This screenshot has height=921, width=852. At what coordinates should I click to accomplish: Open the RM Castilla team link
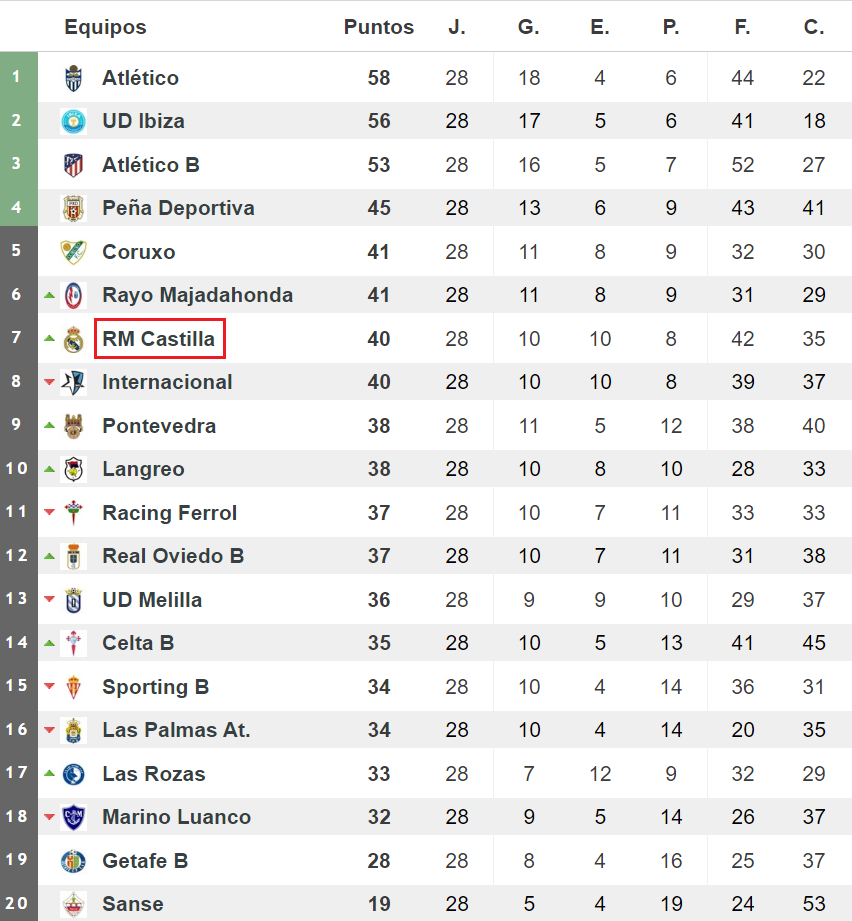point(159,339)
